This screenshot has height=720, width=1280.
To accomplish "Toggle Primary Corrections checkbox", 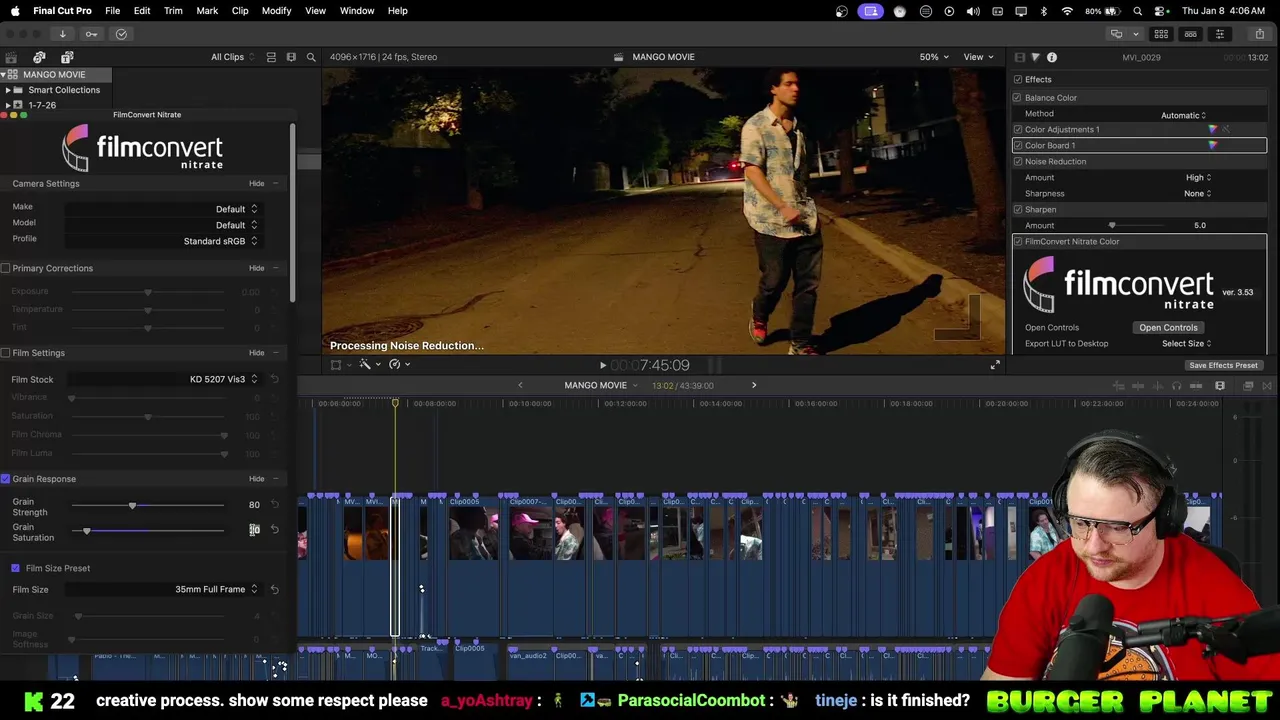I will [6, 268].
